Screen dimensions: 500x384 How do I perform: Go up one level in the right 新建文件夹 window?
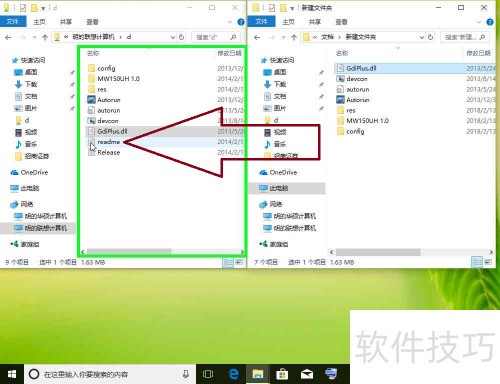[x=294, y=37]
